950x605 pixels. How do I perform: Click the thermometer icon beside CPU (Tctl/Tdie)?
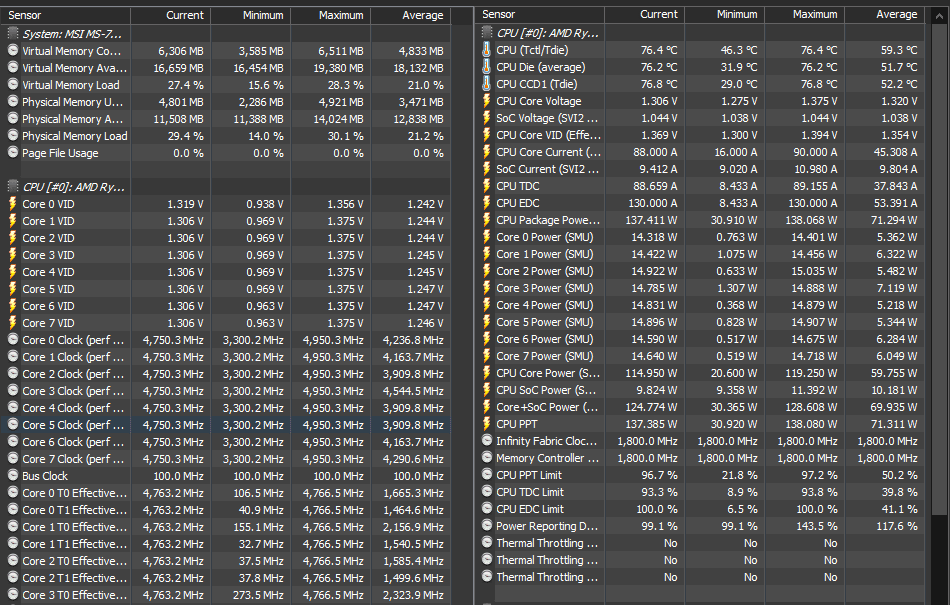pos(487,51)
